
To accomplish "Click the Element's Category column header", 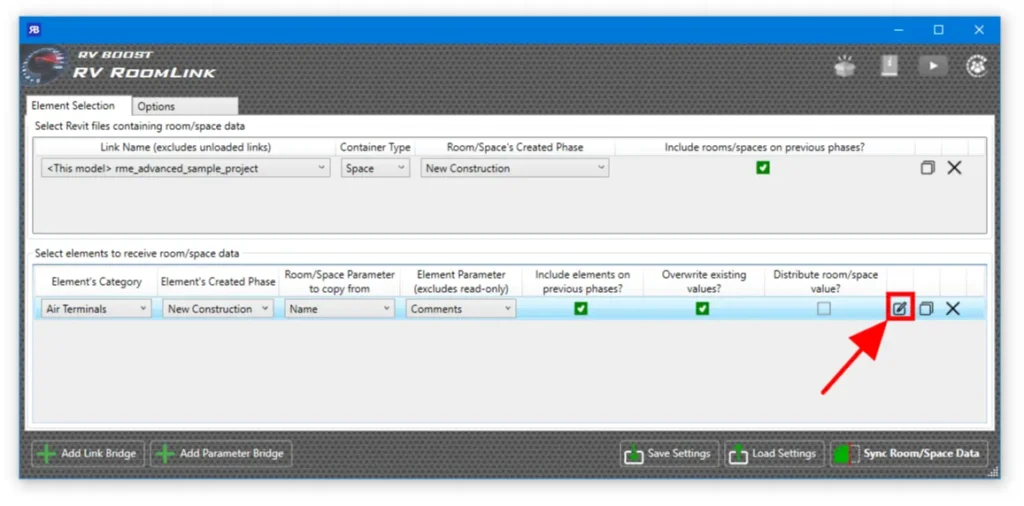I will pos(97,281).
